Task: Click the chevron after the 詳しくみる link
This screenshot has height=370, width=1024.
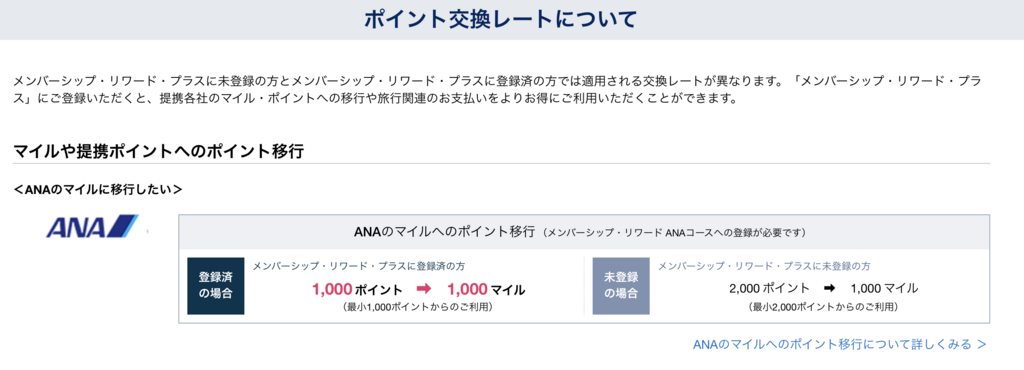Action: [981, 344]
